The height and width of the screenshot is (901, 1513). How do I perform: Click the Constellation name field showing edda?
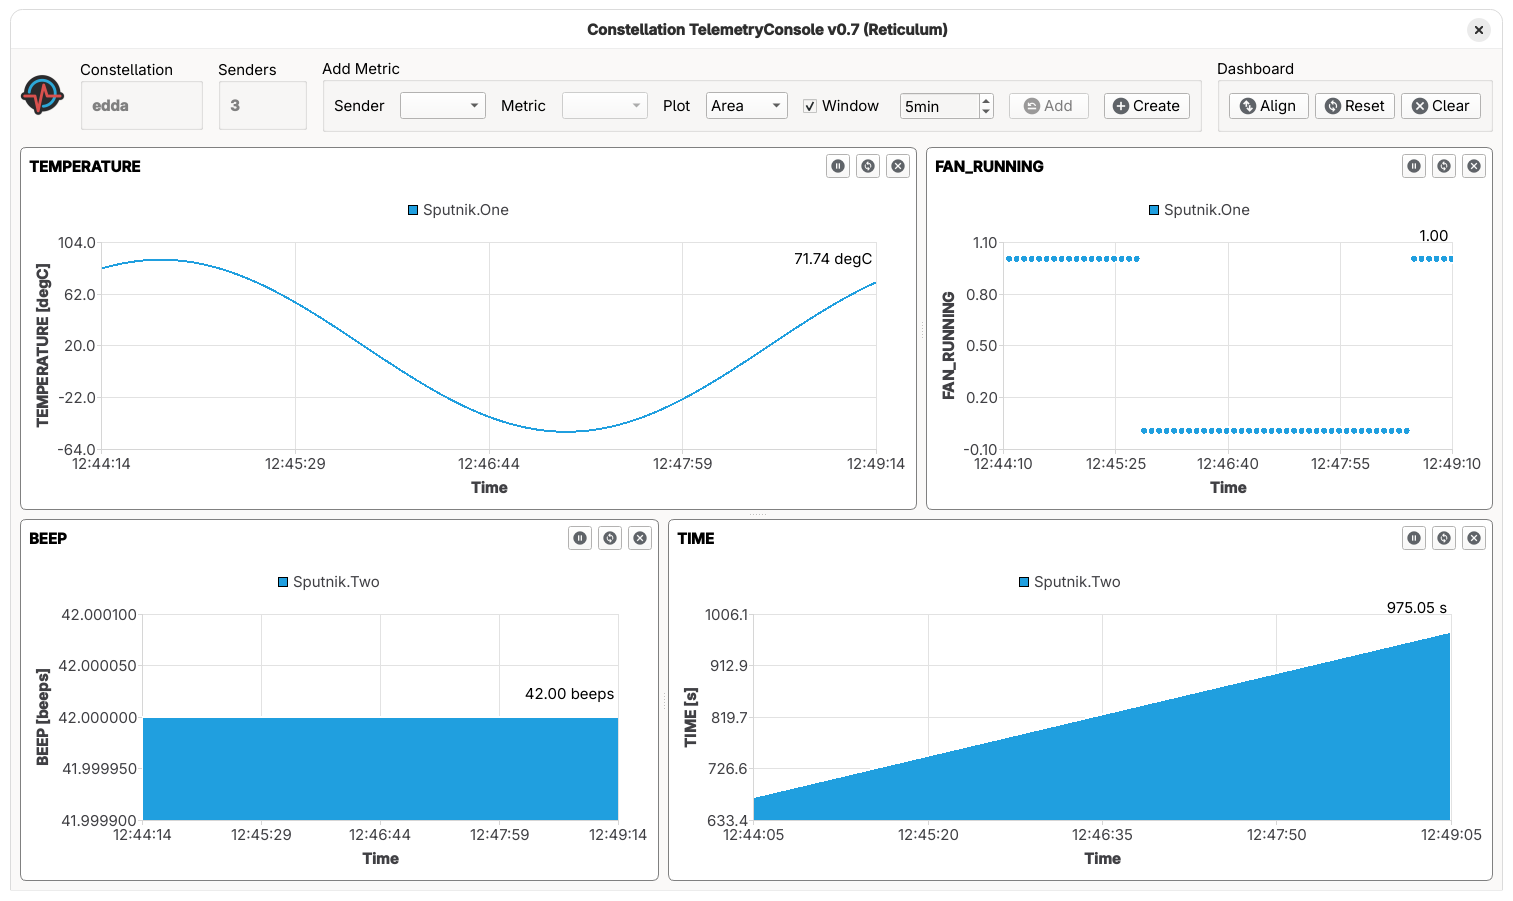pos(141,105)
